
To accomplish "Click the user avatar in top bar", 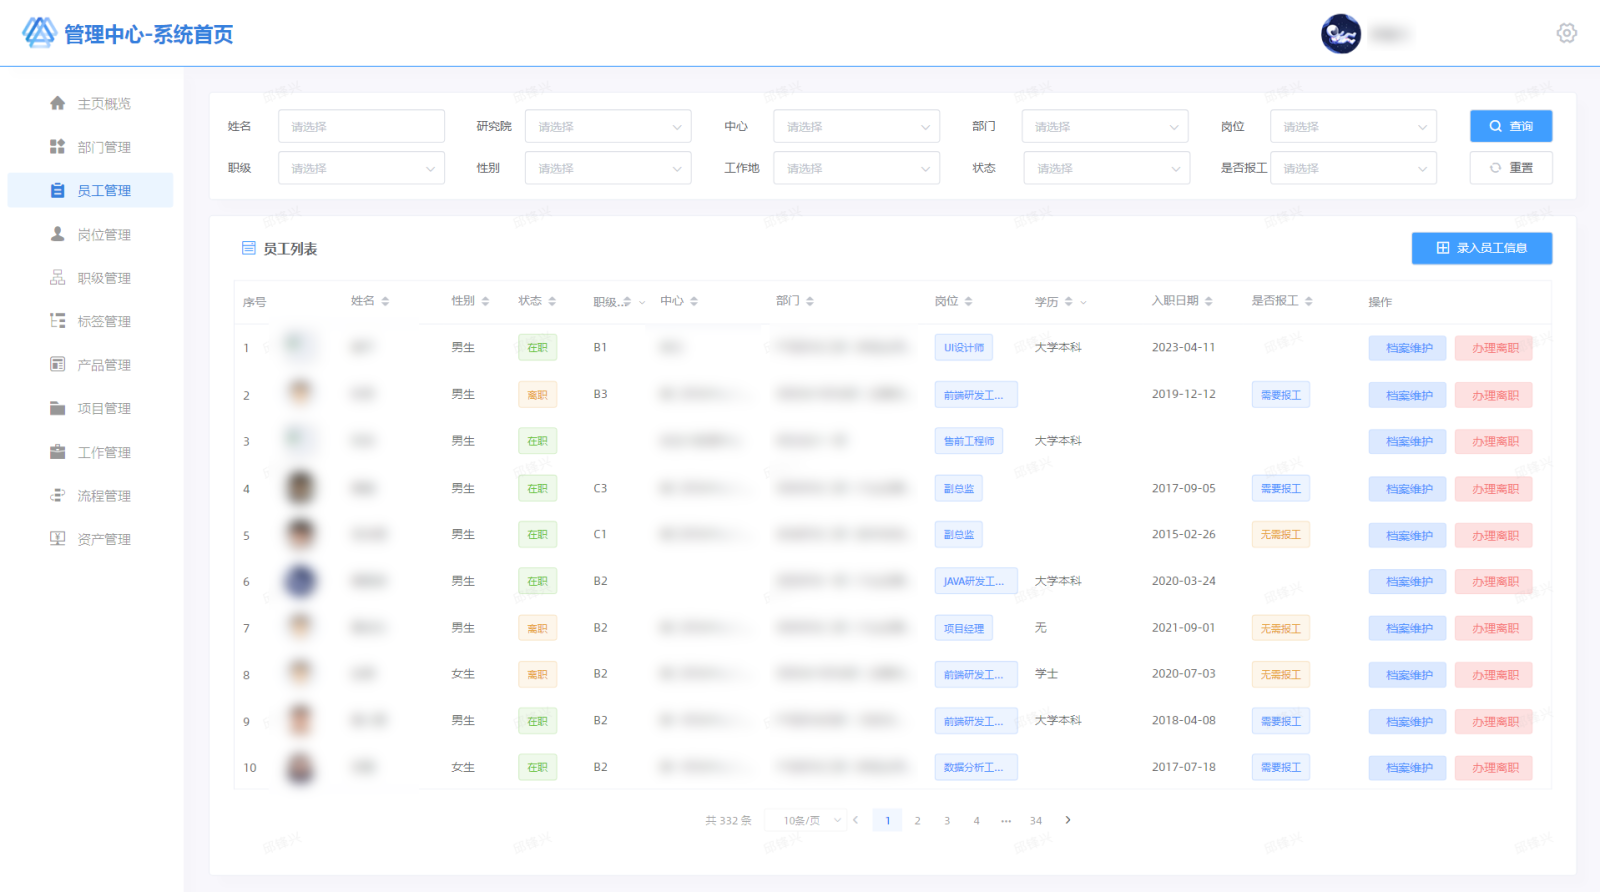I will (1340, 34).
